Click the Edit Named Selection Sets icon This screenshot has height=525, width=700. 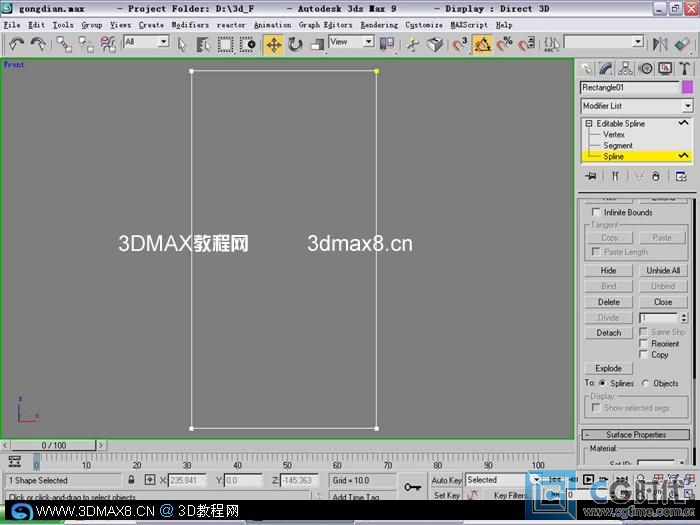point(552,45)
